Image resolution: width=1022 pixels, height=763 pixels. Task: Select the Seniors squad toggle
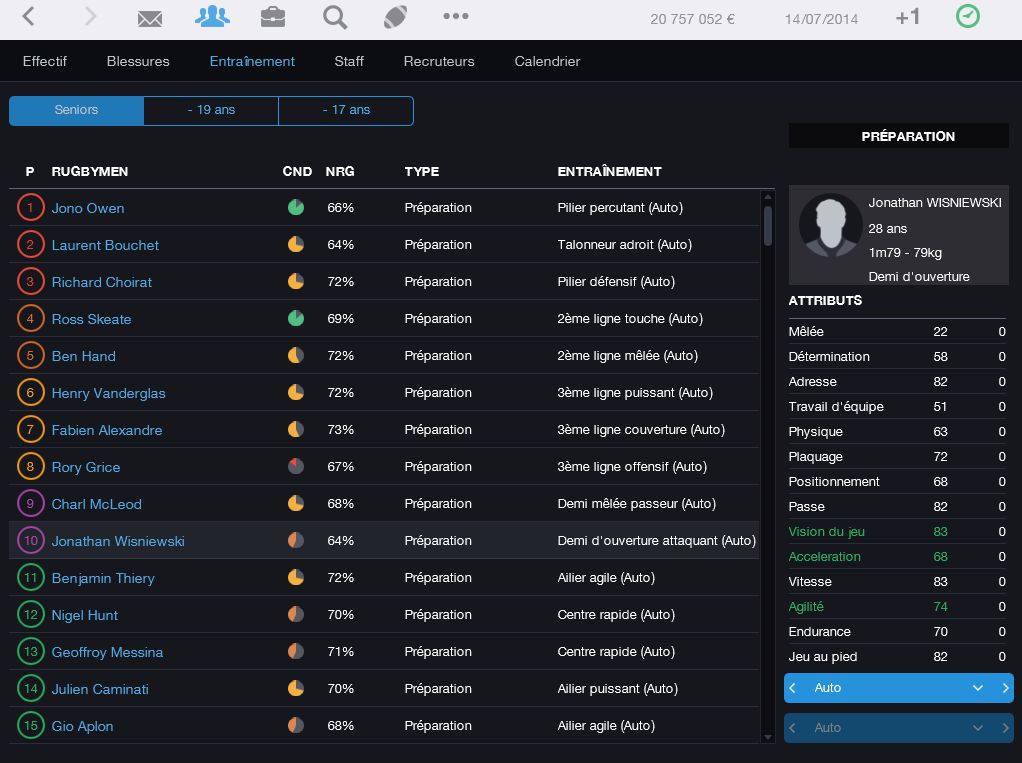click(x=76, y=110)
